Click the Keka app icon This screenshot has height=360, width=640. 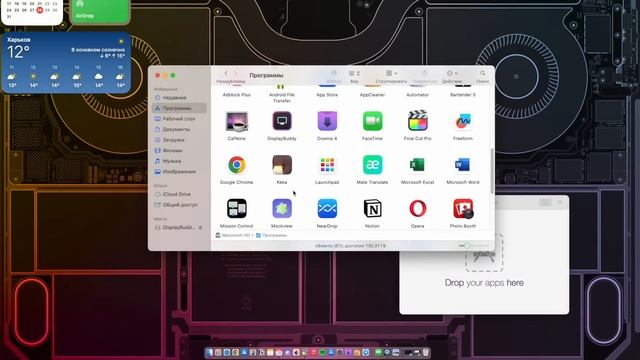(282, 165)
